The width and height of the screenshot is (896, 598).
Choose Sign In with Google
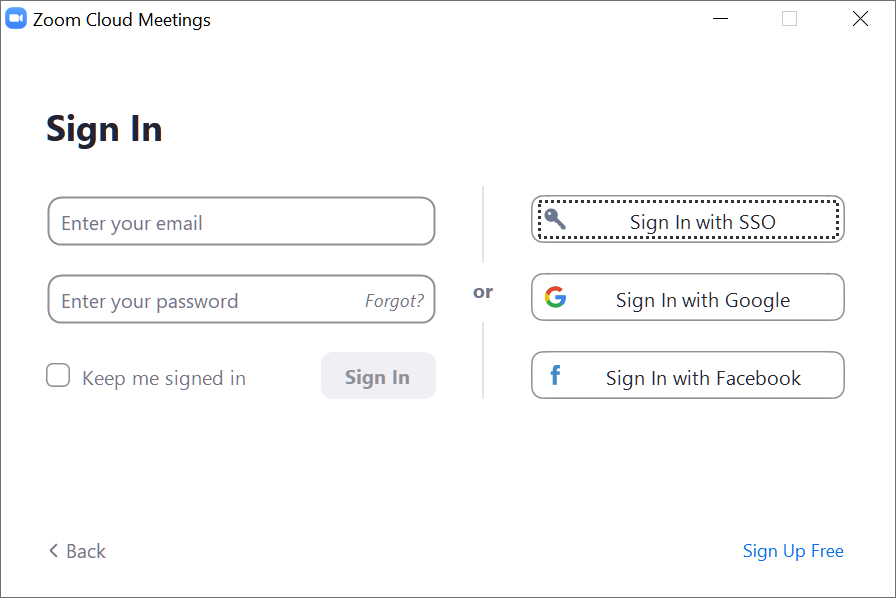point(702,300)
